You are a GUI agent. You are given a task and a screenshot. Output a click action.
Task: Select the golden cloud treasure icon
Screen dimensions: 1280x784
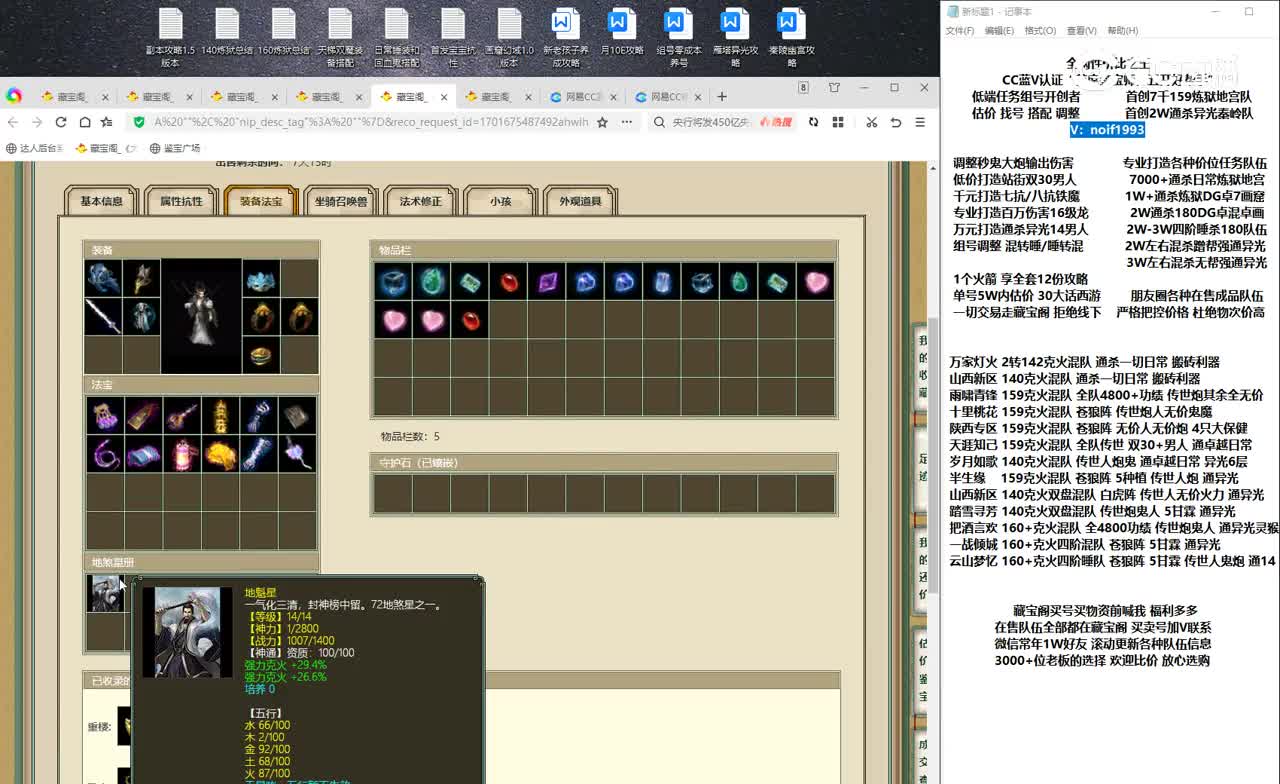(220, 453)
